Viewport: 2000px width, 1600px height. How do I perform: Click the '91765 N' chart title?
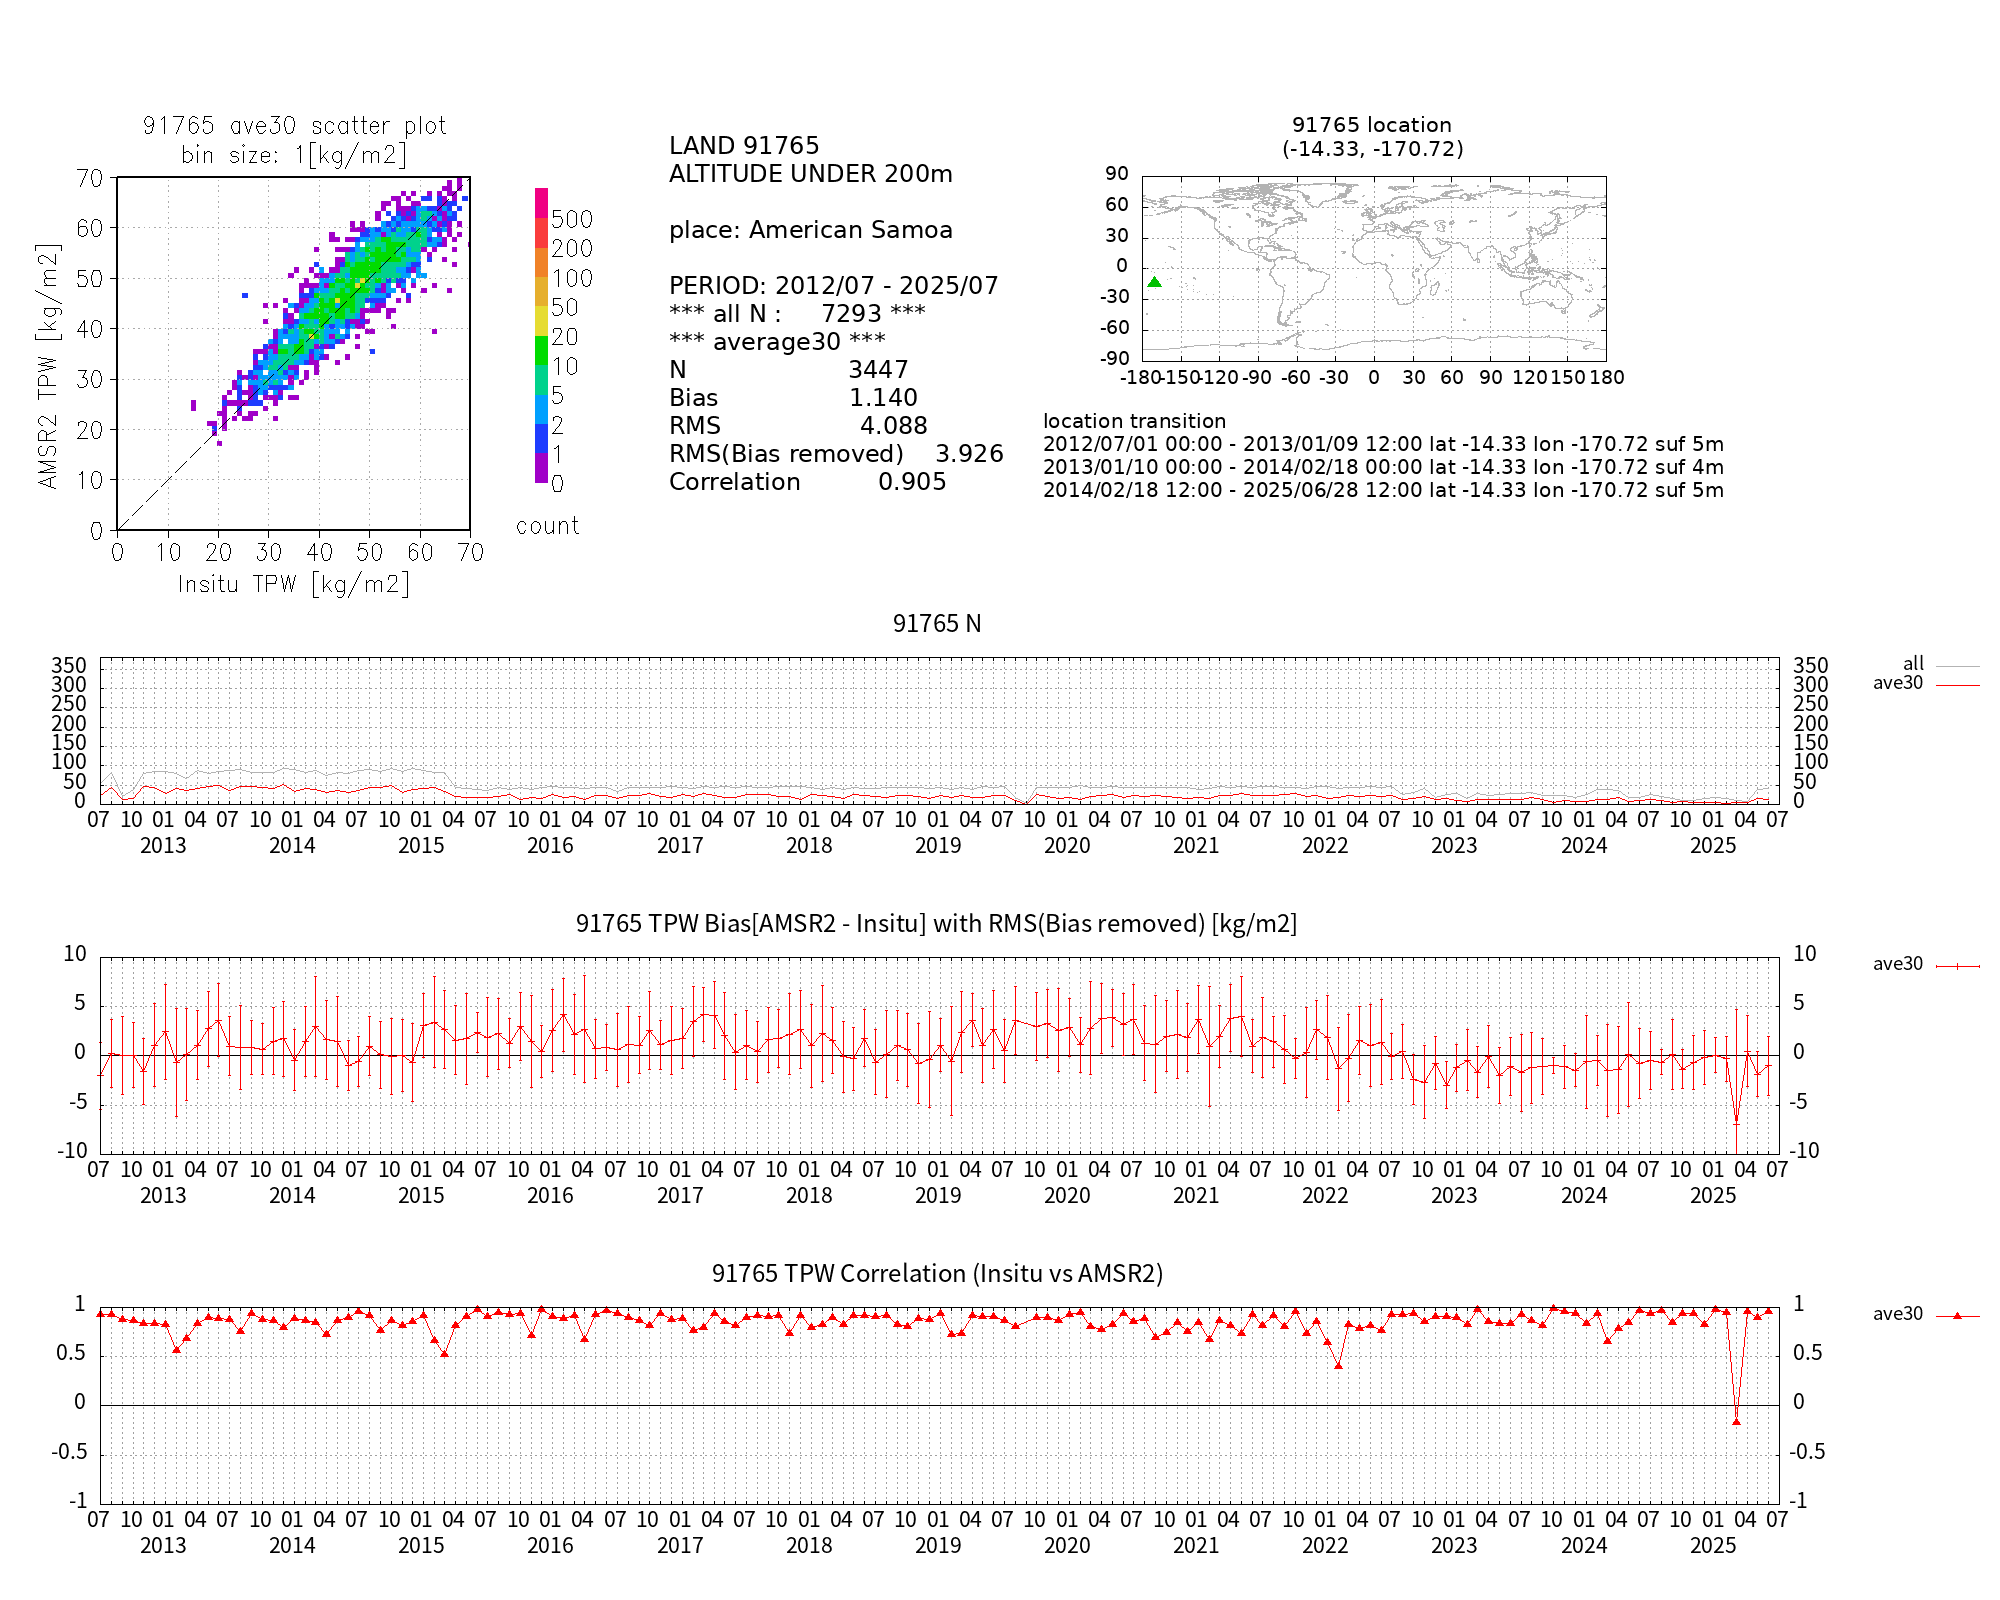[x=937, y=624]
